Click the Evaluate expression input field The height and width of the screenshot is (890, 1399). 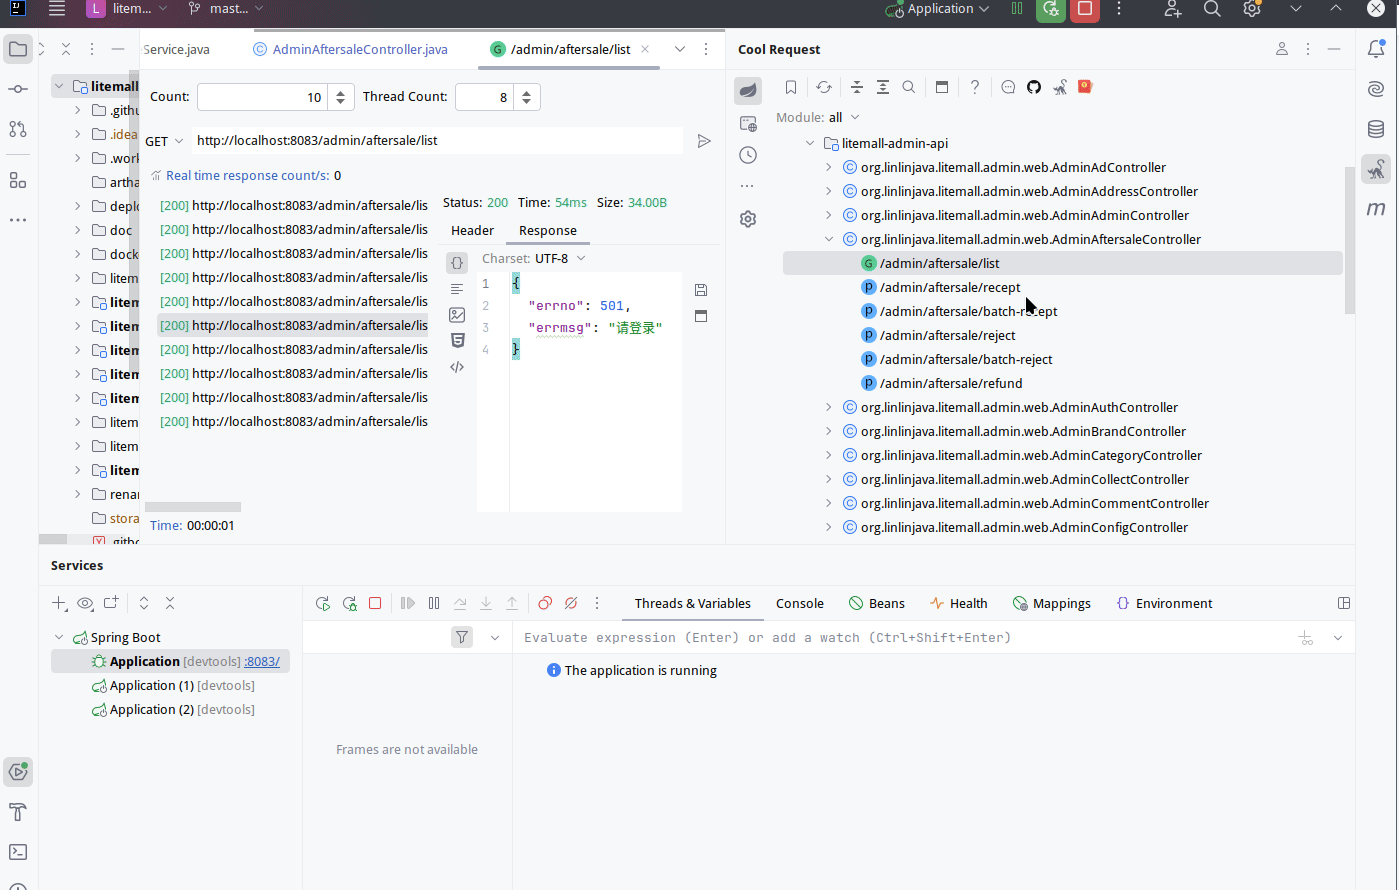(905, 637)
